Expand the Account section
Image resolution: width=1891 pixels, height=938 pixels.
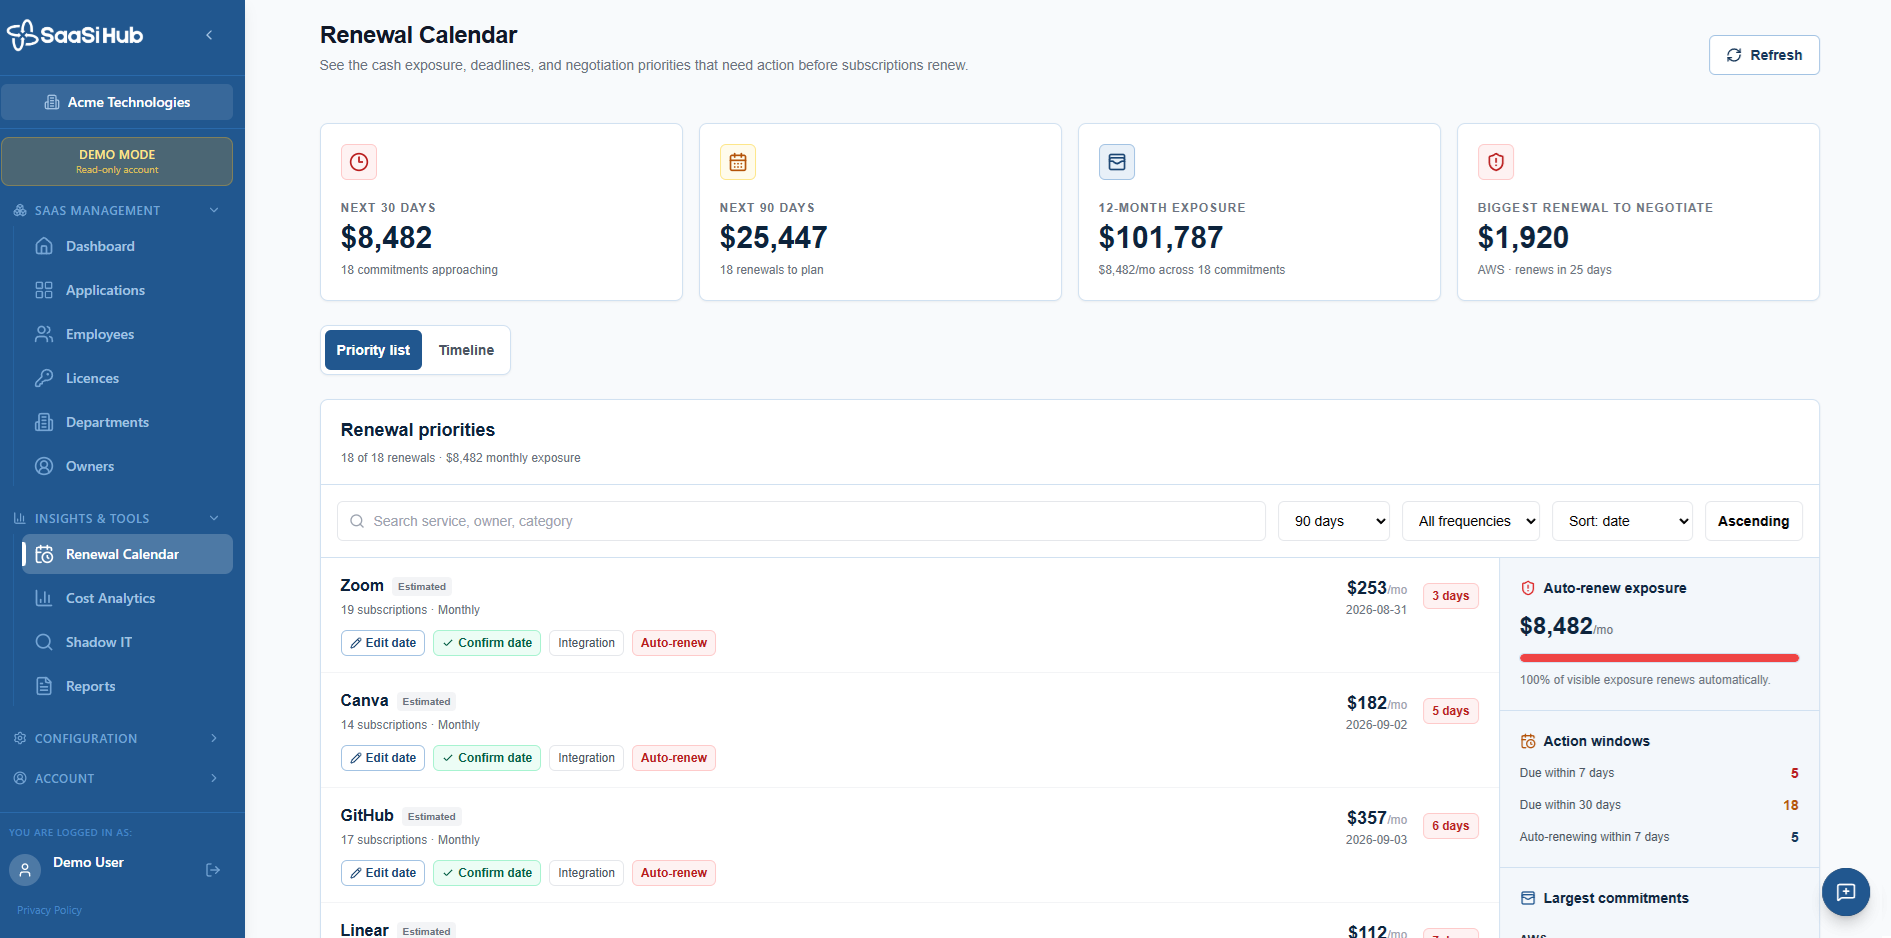pyautogui.click(x=117, y=778)
